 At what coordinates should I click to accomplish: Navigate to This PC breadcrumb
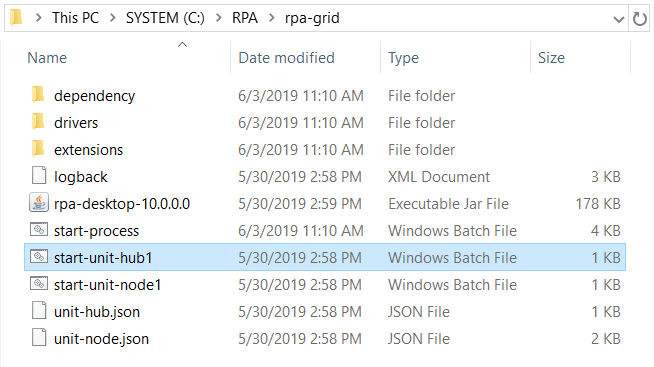(75, 18)
